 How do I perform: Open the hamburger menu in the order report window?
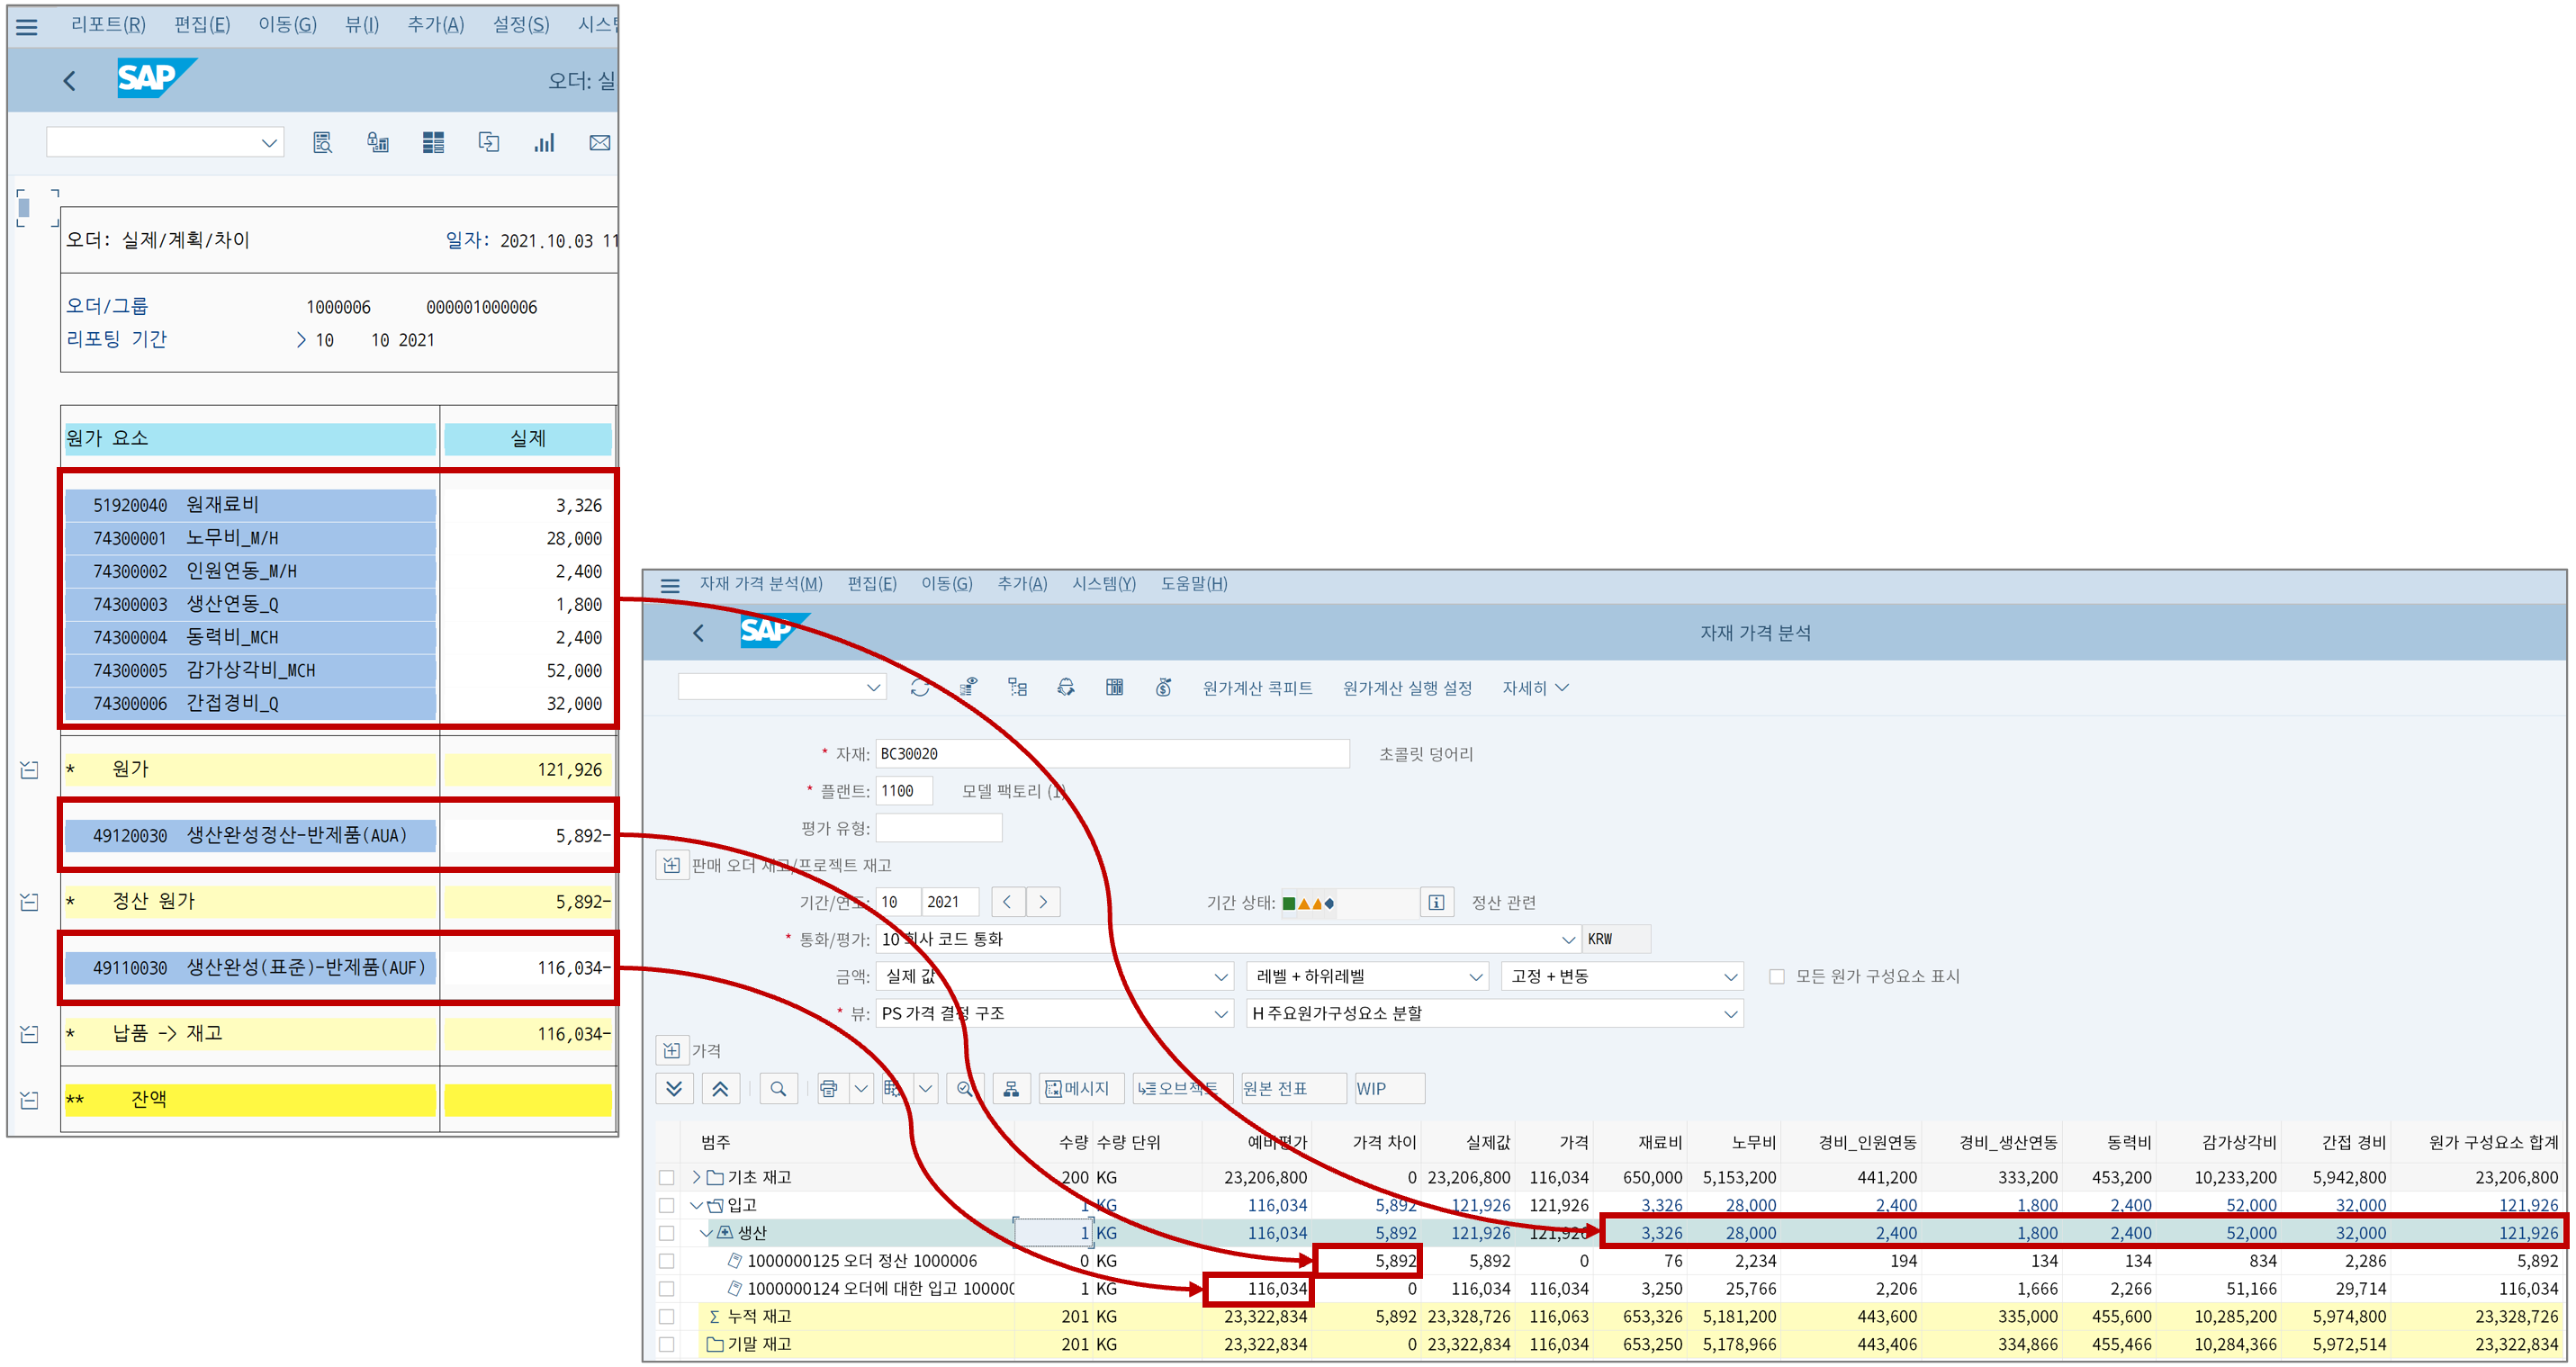(x=27, y=27)
